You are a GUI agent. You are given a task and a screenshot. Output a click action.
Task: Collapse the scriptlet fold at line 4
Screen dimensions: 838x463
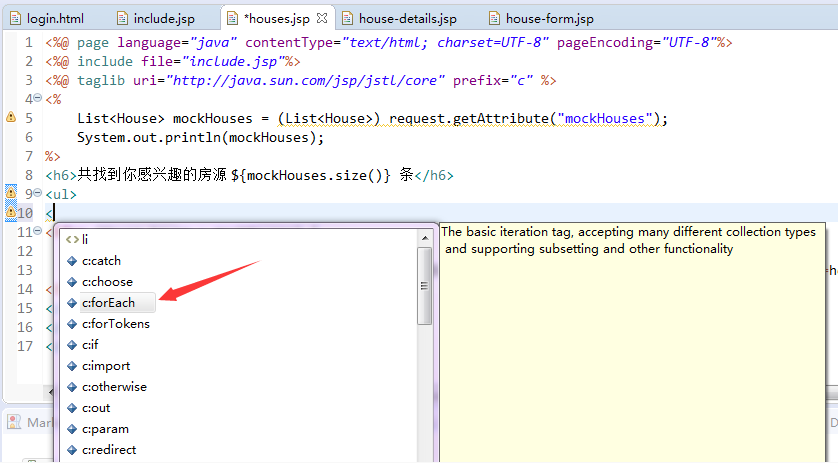tap(37, 98)
